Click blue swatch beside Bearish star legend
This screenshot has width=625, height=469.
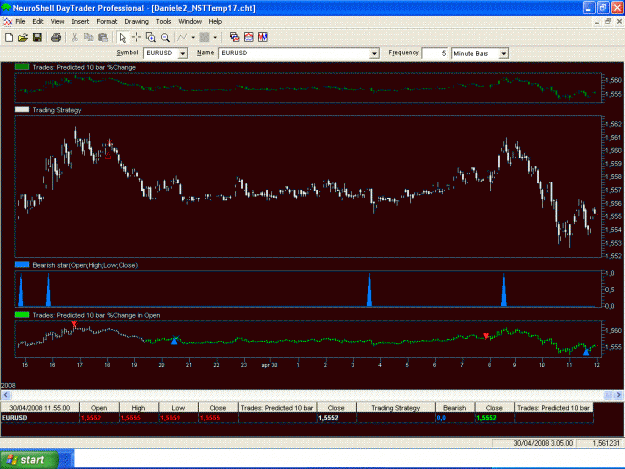point(22,265)
